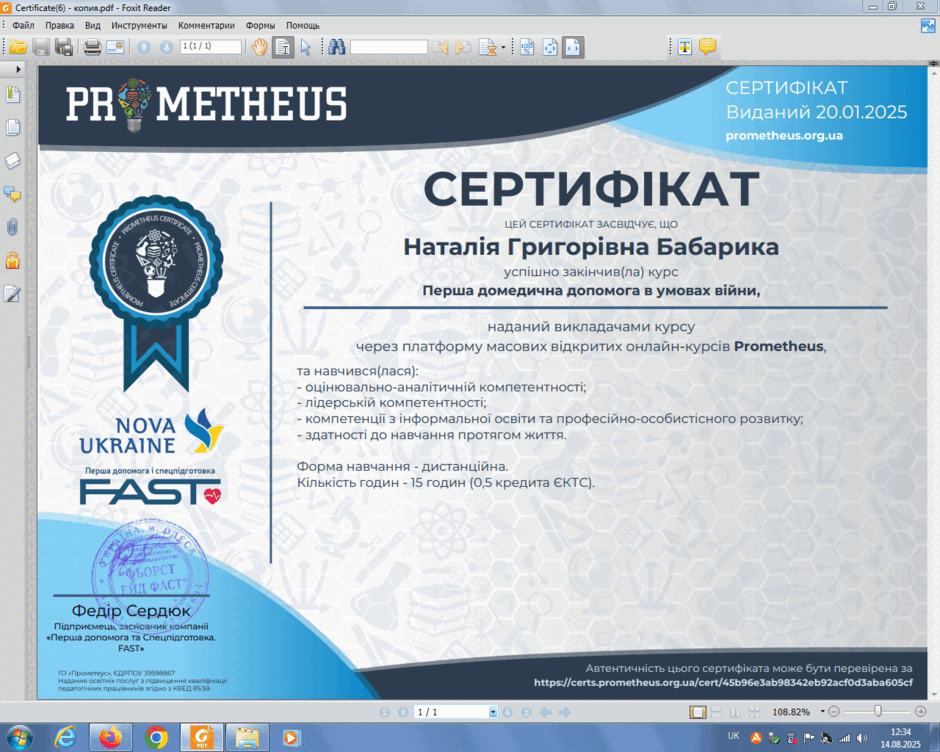This screenshot has width=940, height=752.
Task: Open the Comments side panel
Action: [x=13, y=194]
